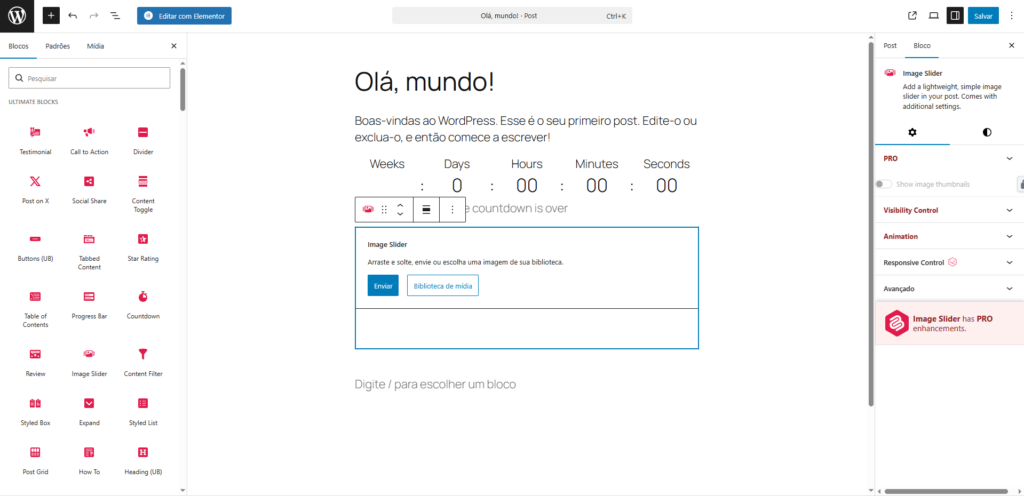Insert the Social Share block

[x=89, y=189]
